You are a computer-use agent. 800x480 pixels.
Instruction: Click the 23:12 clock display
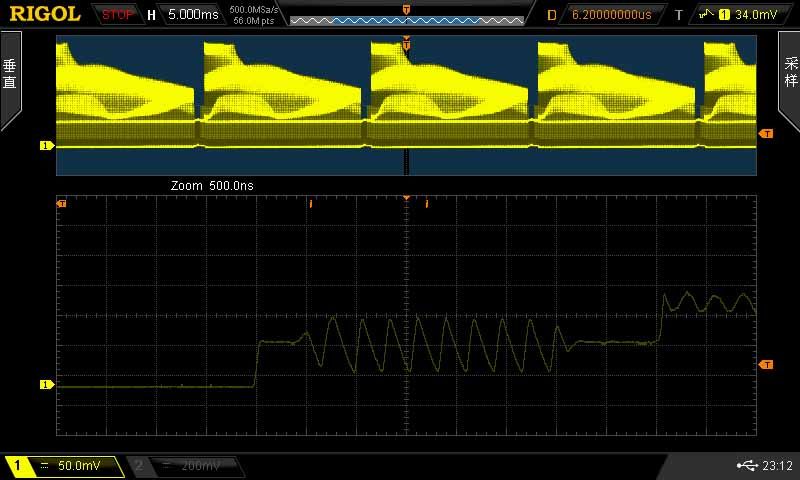[776, 465]
